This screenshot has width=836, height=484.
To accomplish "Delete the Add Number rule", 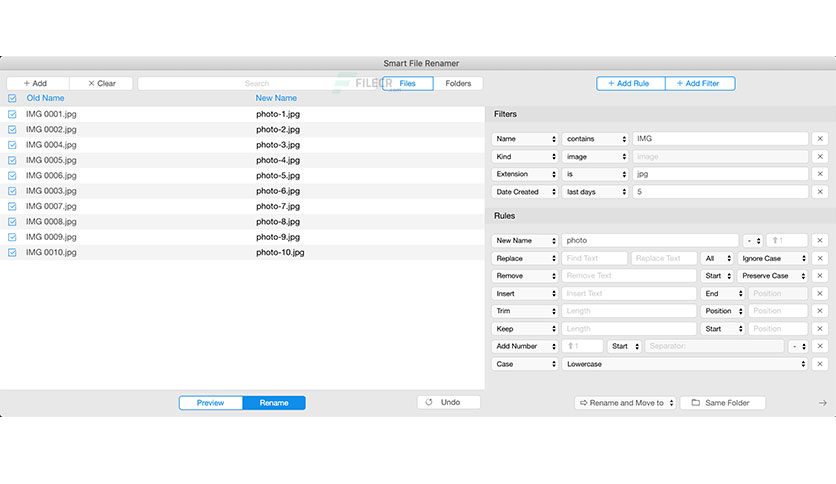I will pos(820,346).
